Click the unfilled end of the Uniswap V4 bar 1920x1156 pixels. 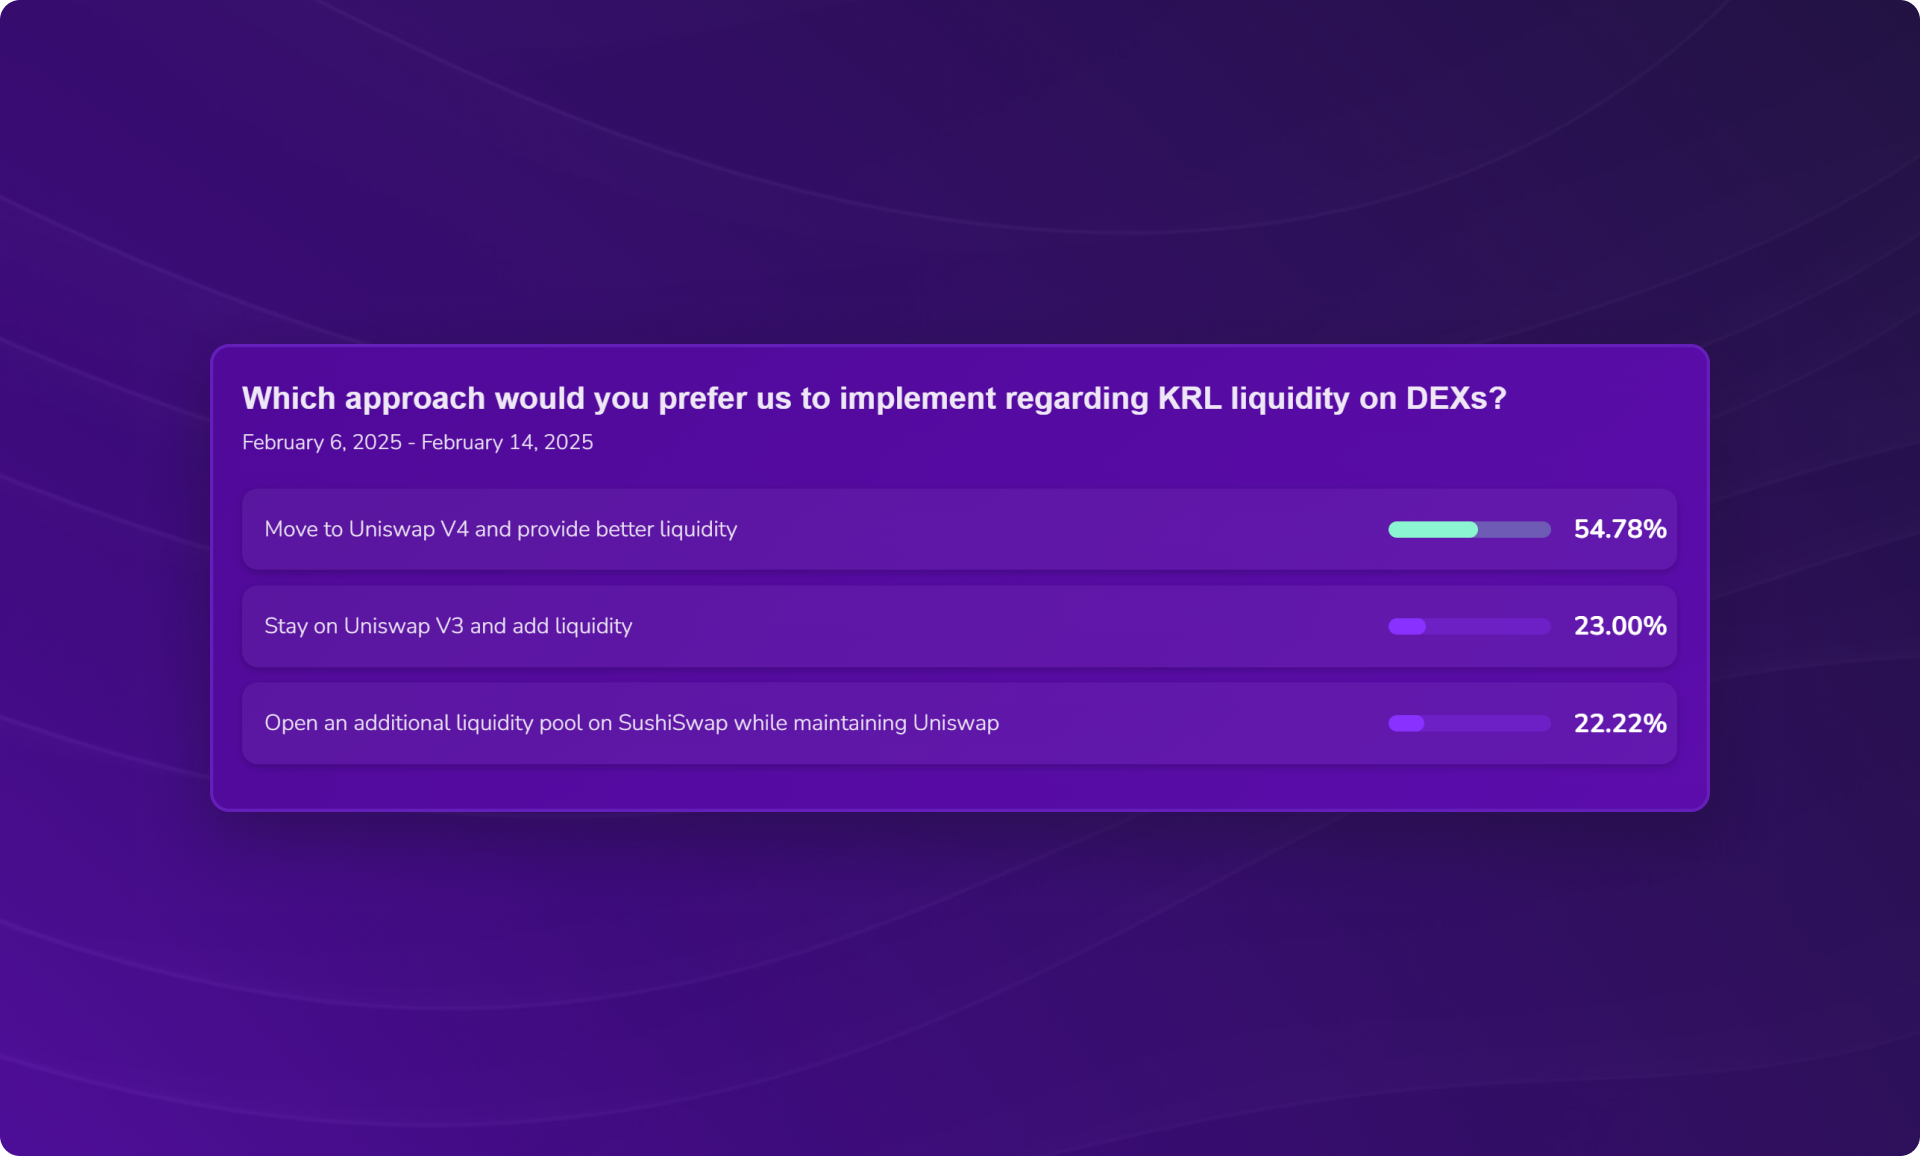pyautogui.click(x=1515, y=530)
